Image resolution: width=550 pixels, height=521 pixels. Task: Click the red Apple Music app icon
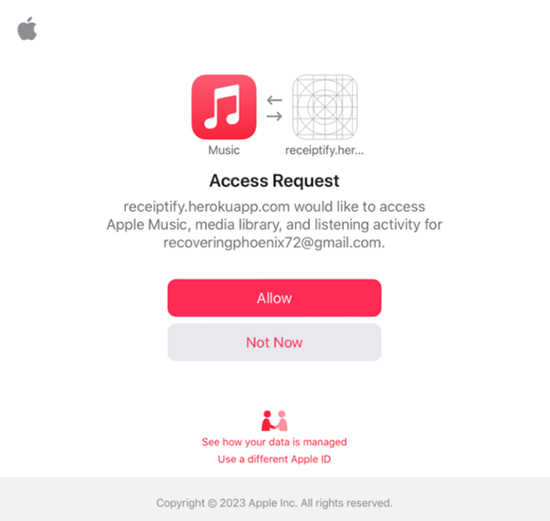(x=224, y=107)
